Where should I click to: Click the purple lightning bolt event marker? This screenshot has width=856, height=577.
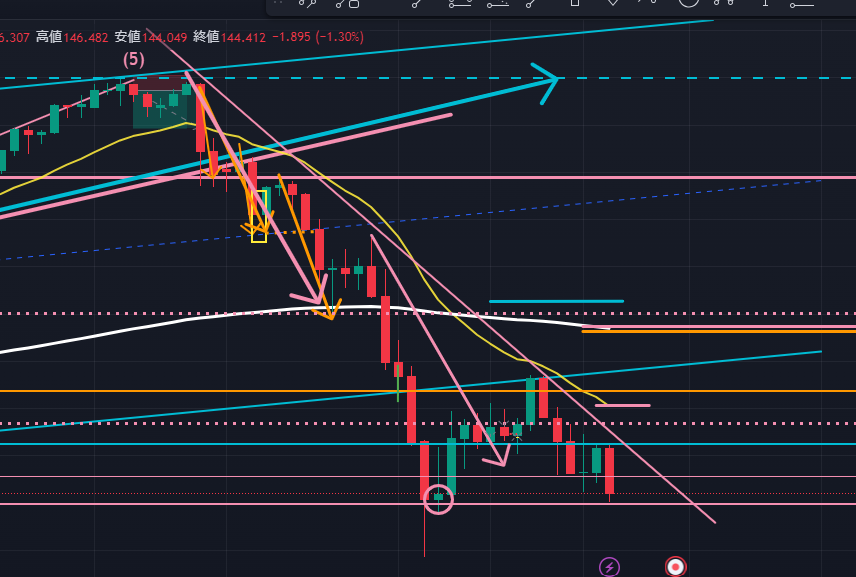[x=609, y=567]
